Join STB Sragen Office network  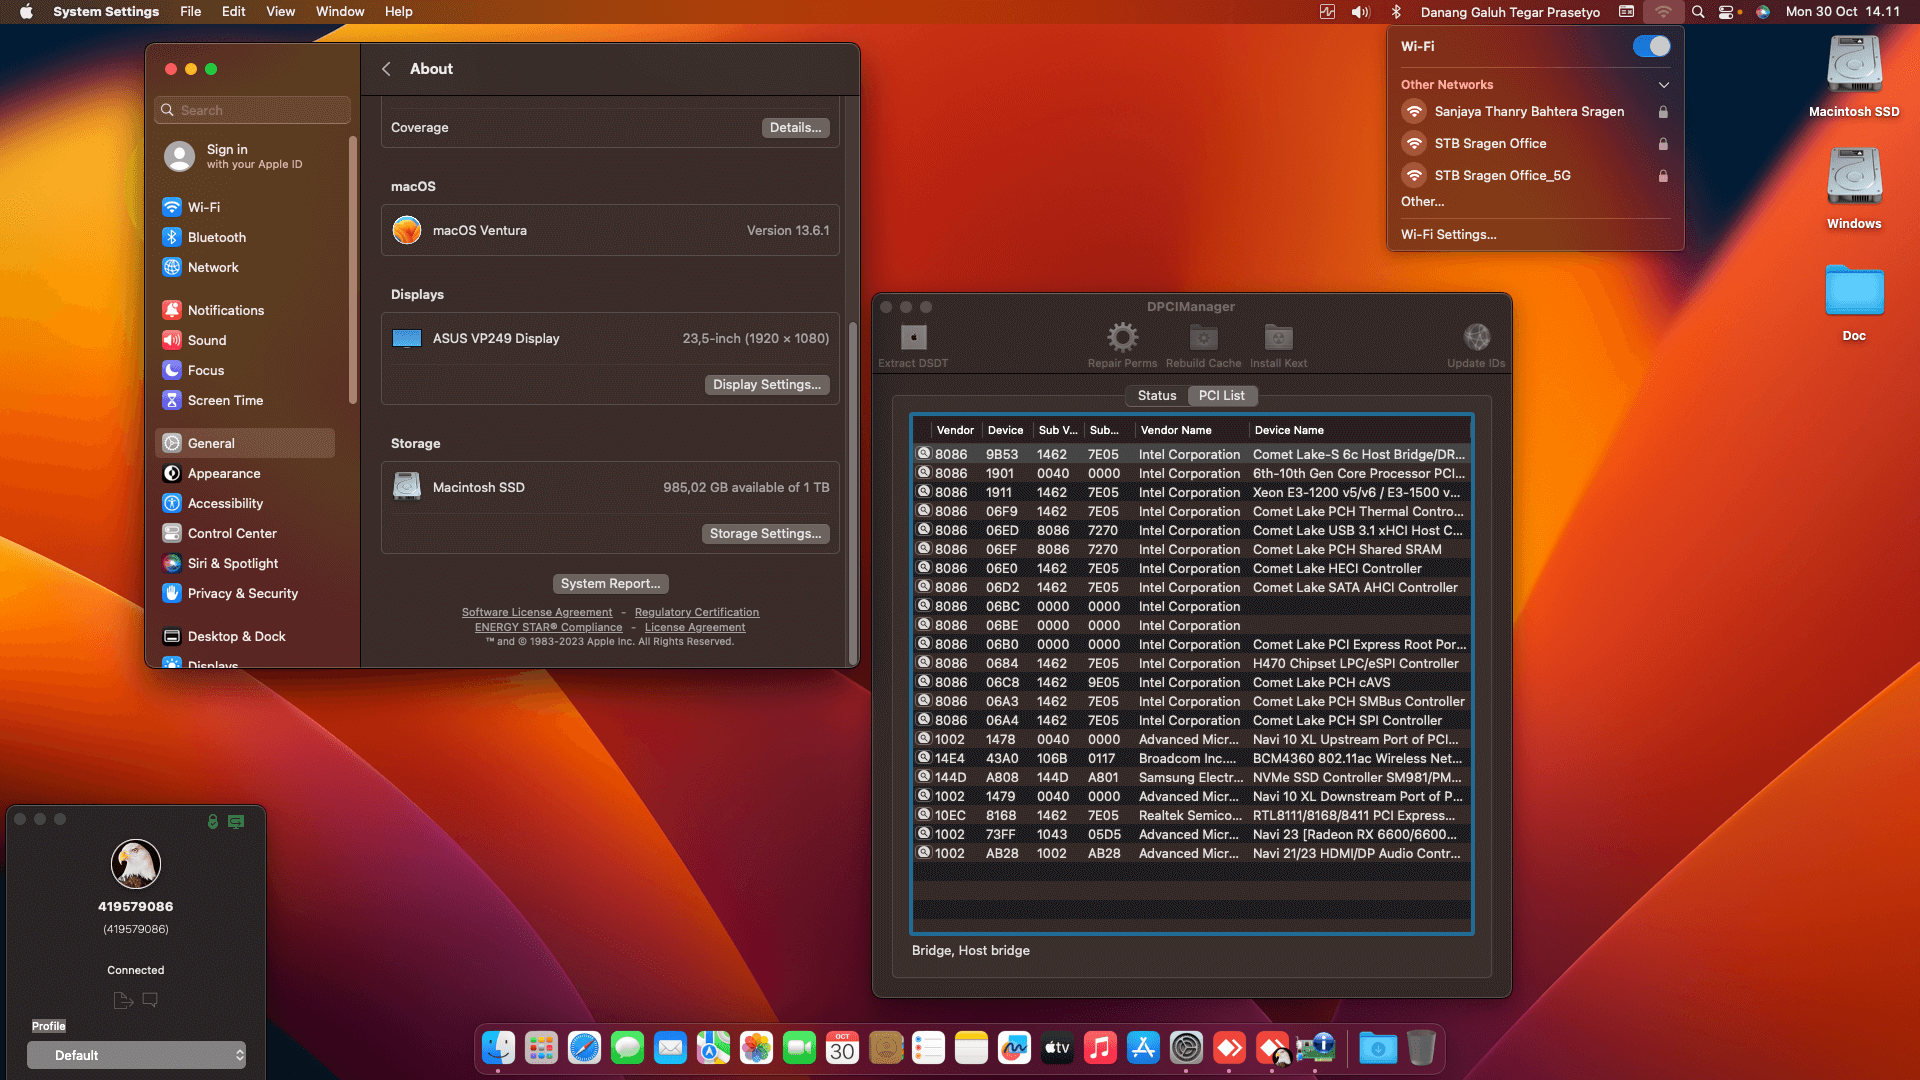tap(1535, 144)
